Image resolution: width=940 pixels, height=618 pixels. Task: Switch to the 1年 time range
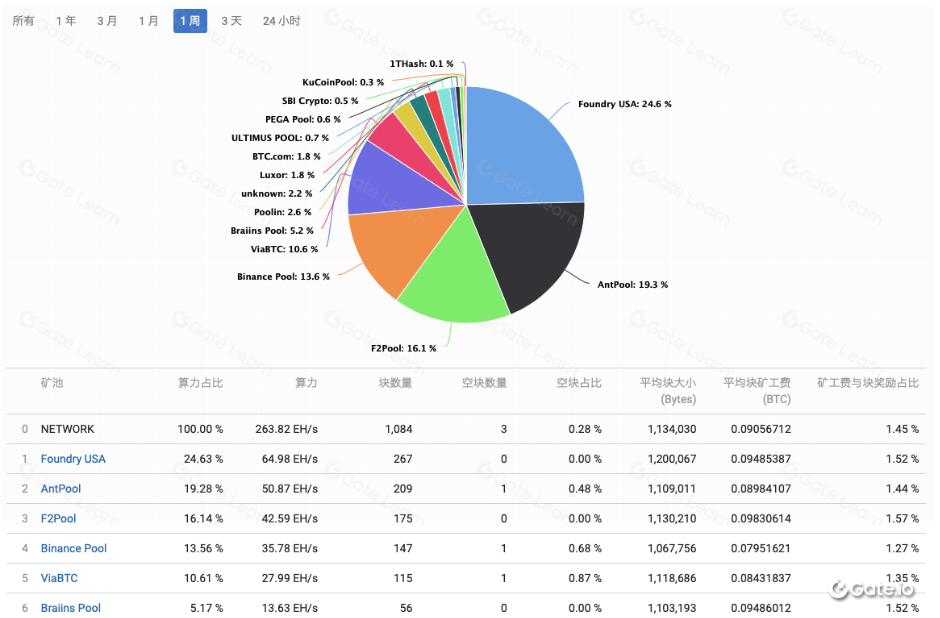point(66,21)
